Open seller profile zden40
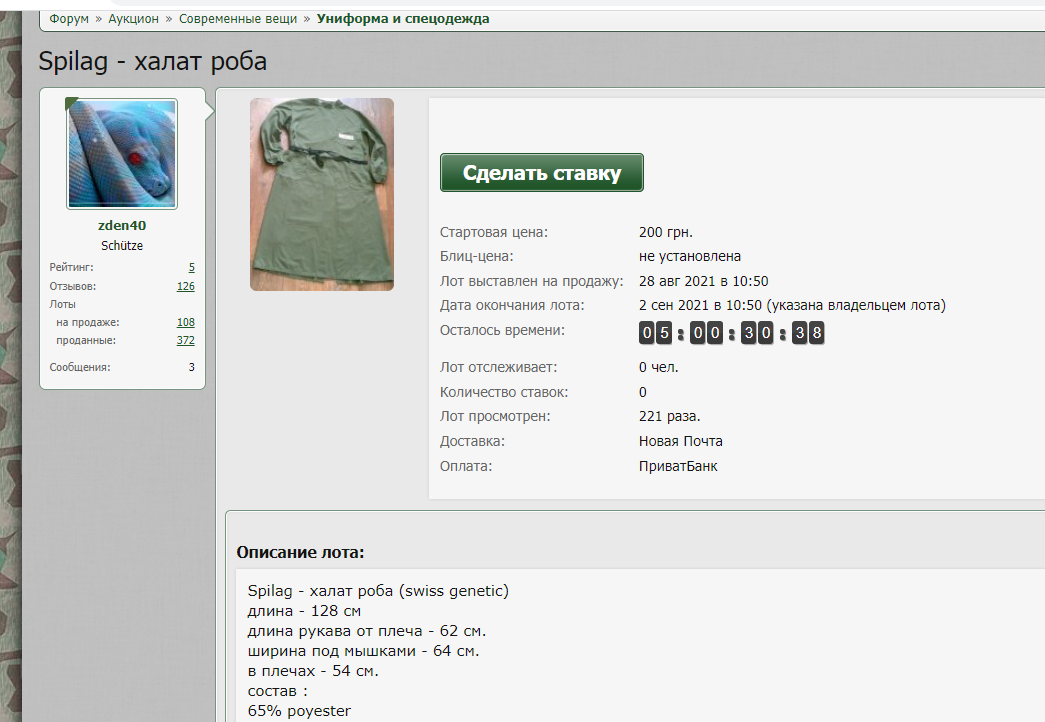This screenshot has height=722, width=1045. (x=122, y=225)
